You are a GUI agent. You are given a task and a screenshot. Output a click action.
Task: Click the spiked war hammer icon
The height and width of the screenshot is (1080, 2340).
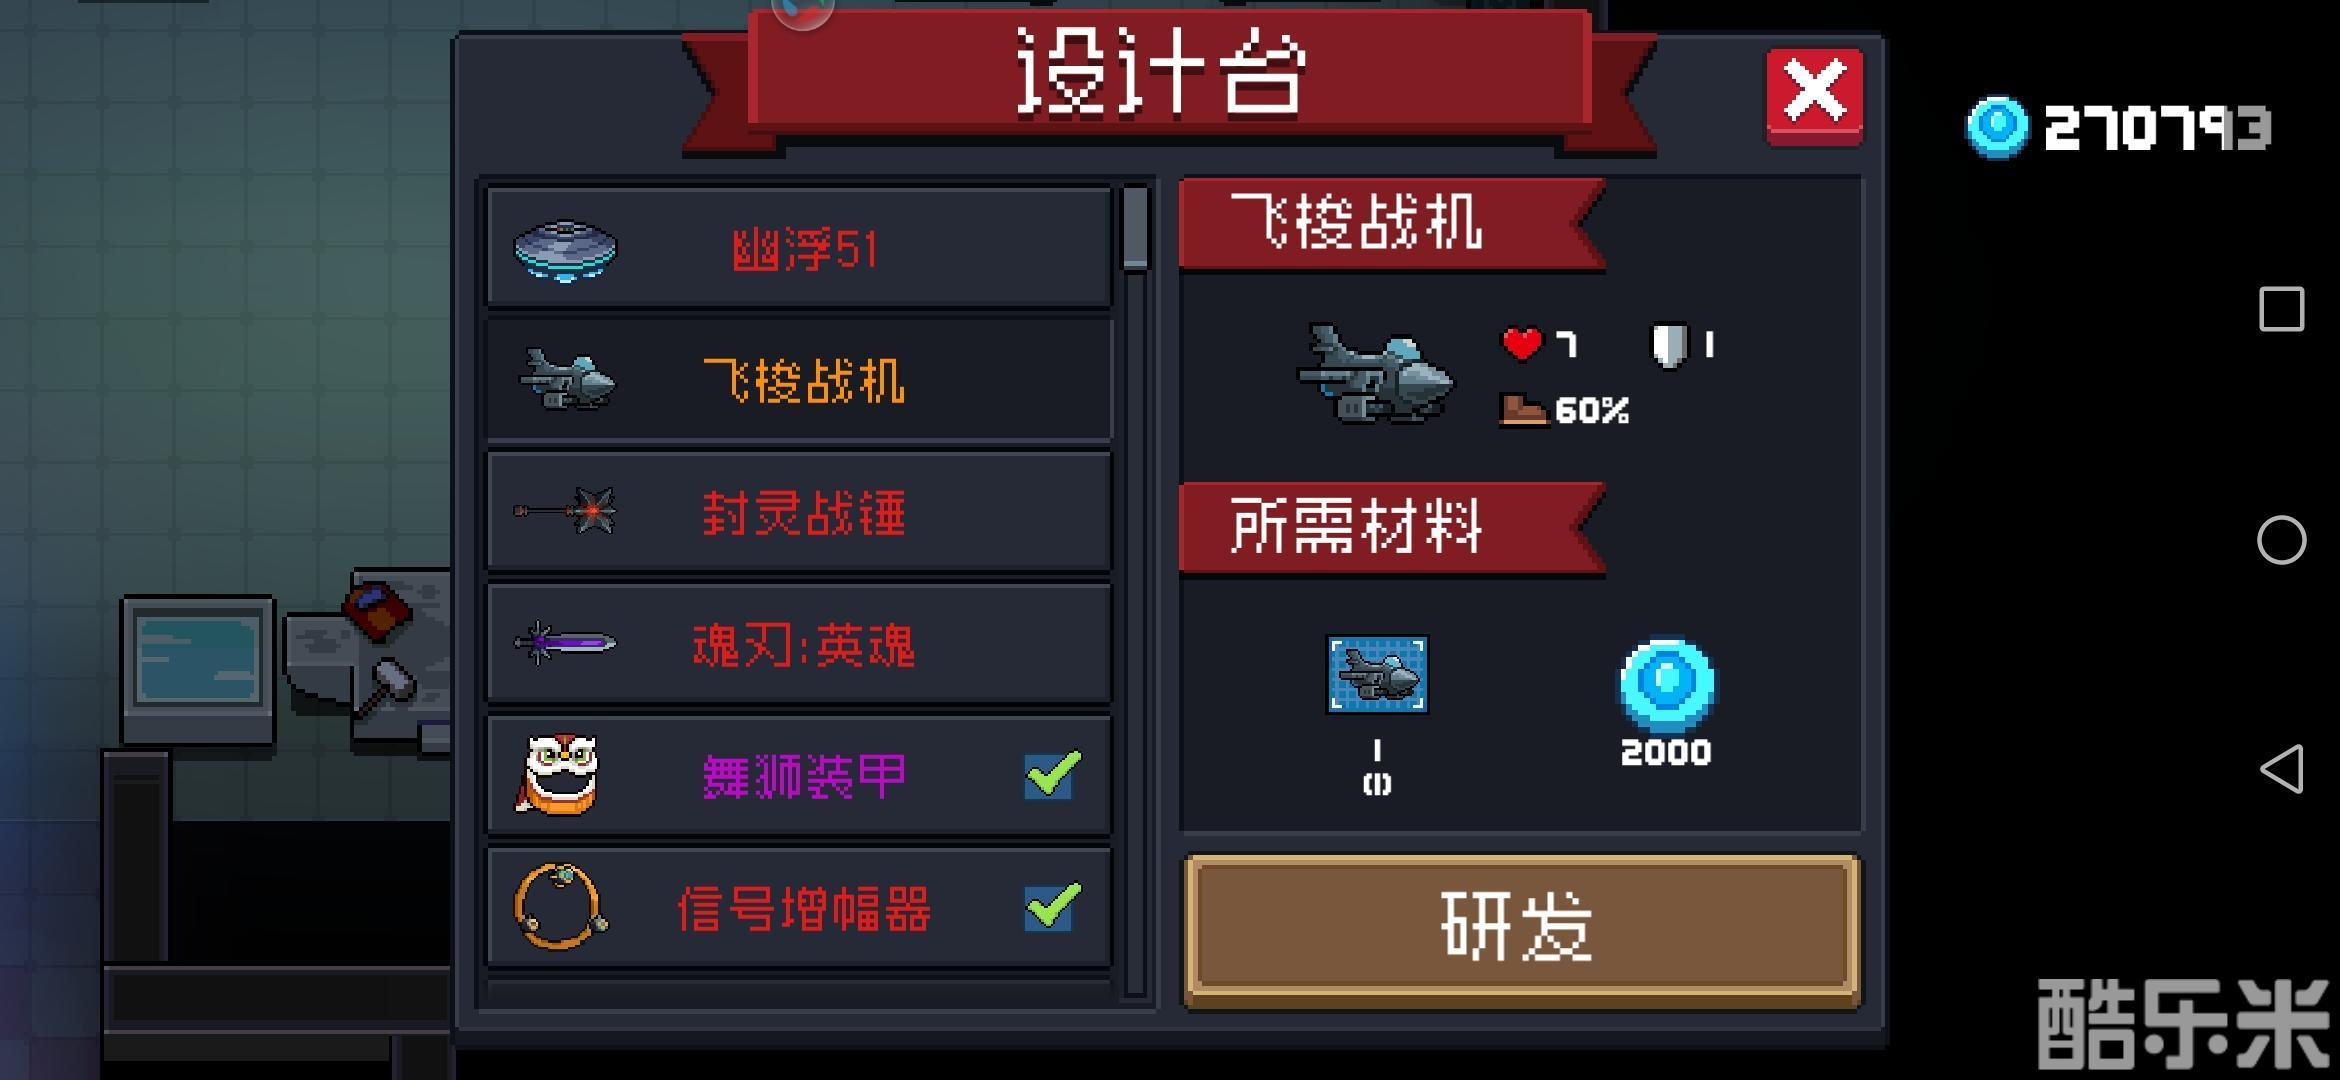pyautogui.click(x=566, y=511)
